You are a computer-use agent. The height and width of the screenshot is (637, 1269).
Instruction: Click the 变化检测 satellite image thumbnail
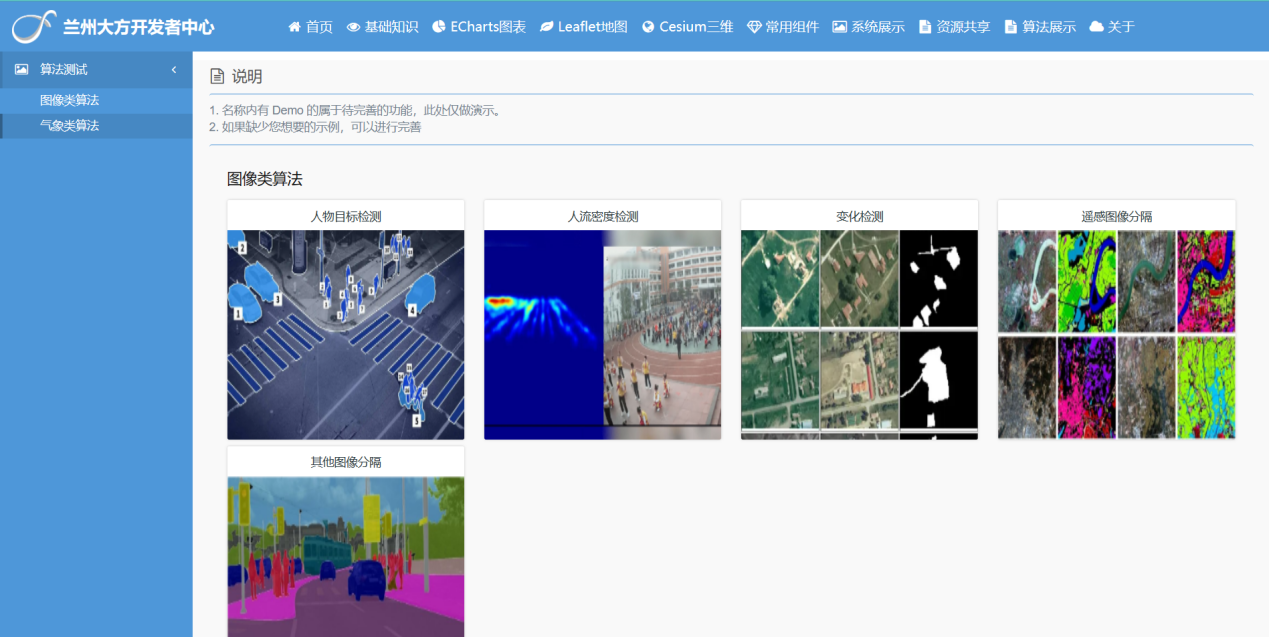pyautogui.click(x=859, y=335)
